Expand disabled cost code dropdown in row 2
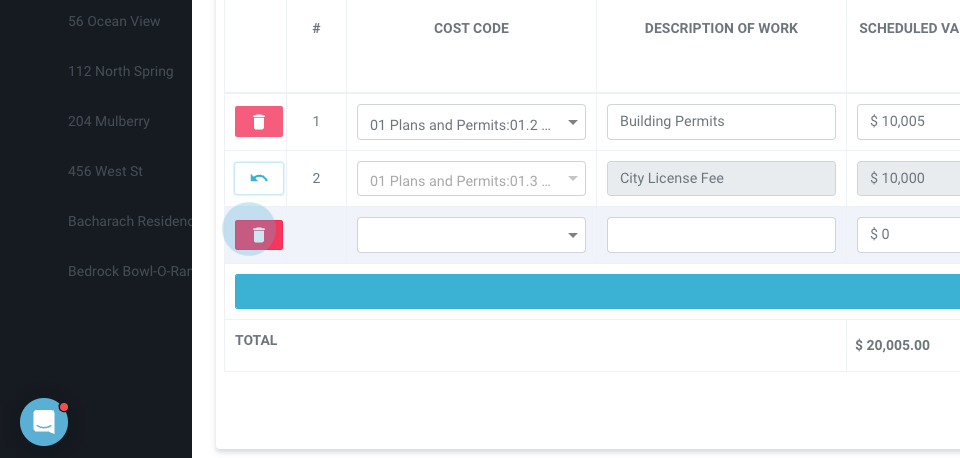 pyautogui.click(x=471, y=179)
